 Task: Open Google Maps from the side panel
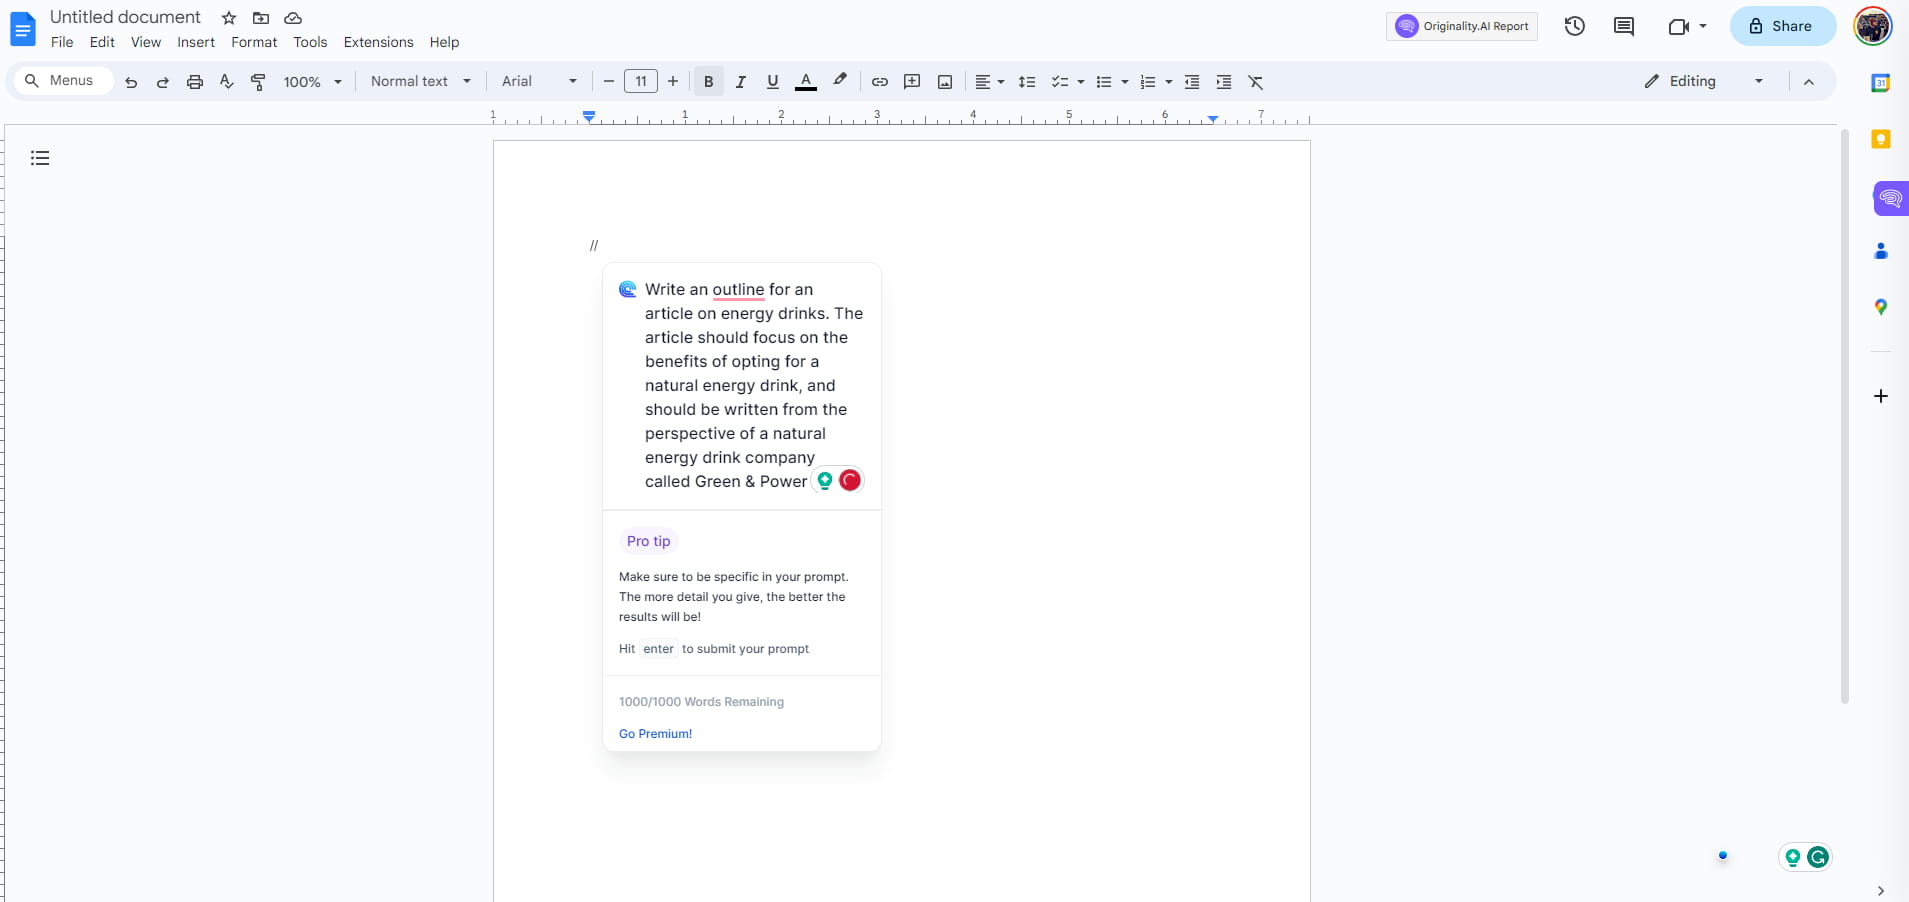pos(1881,308)
